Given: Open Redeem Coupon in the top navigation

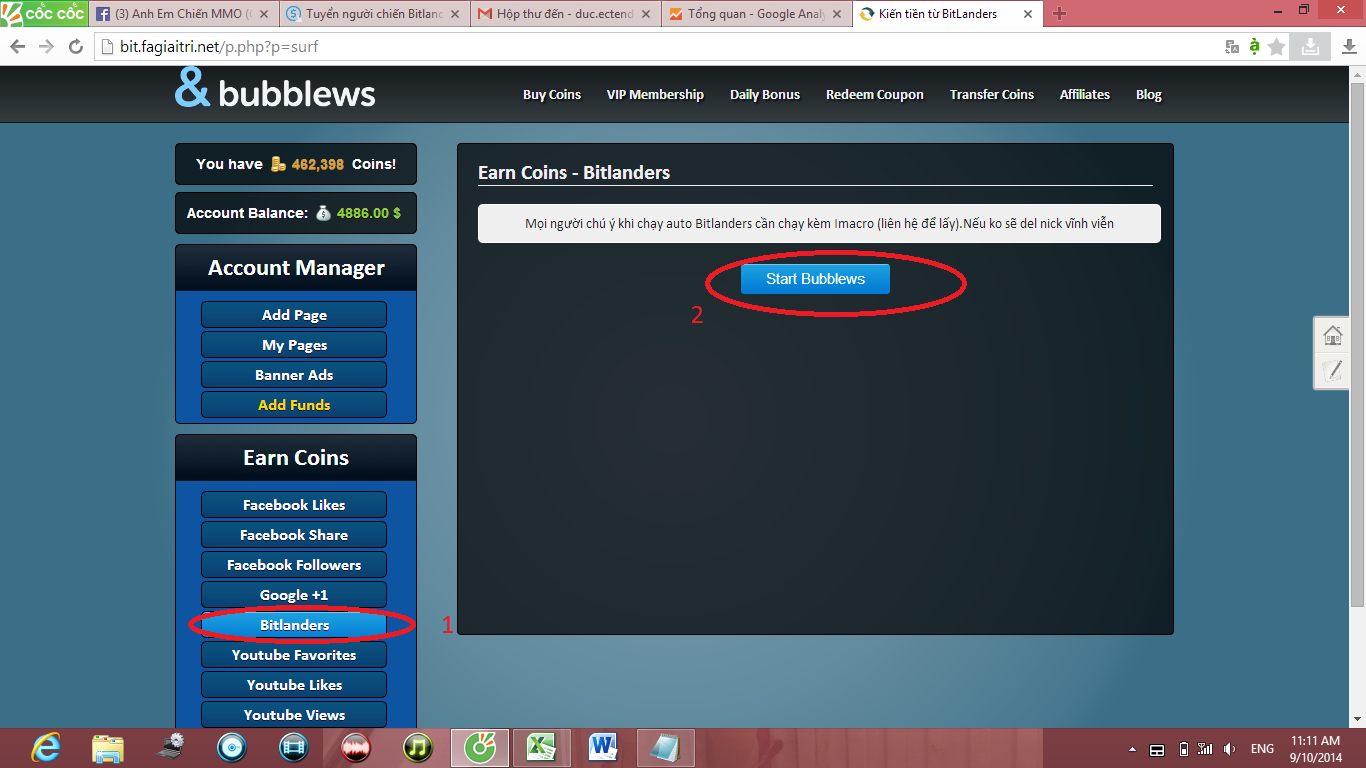Looking at the screenshot, I should [875, 95].
